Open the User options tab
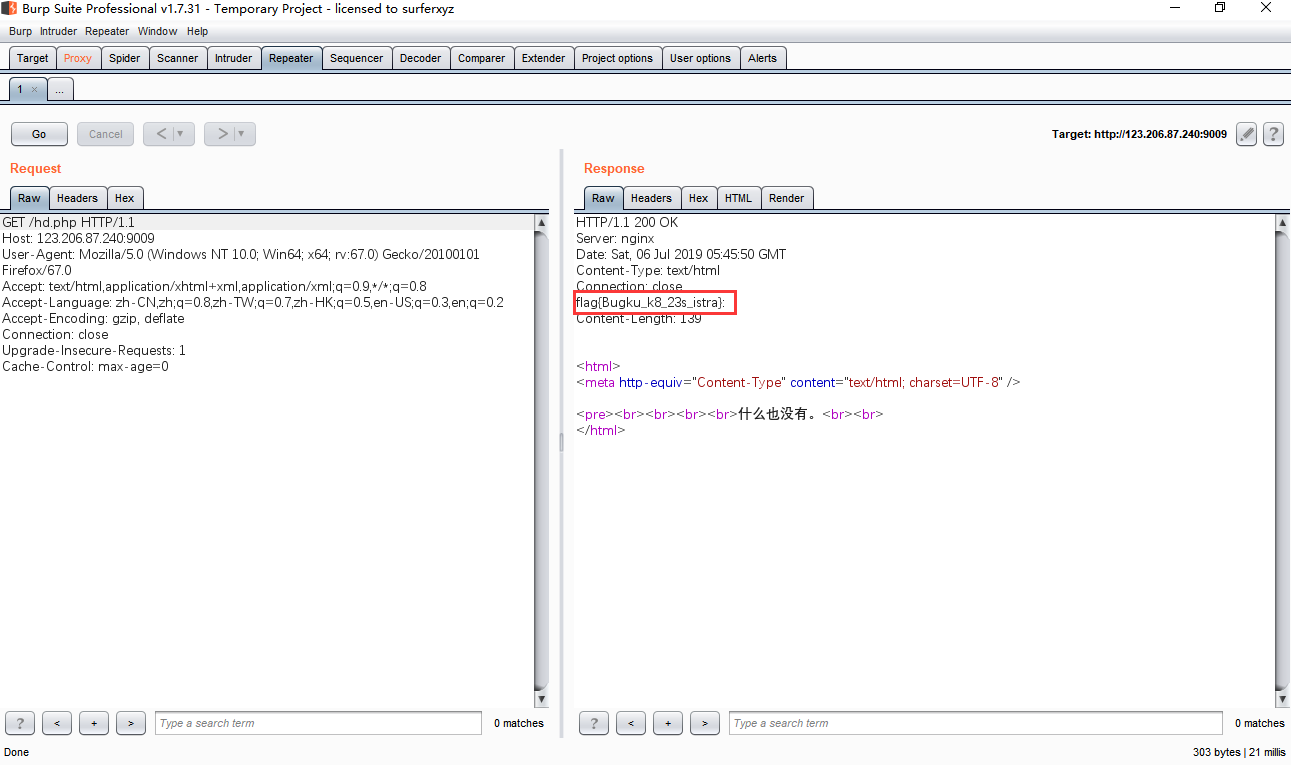 [x=700, y=58]
